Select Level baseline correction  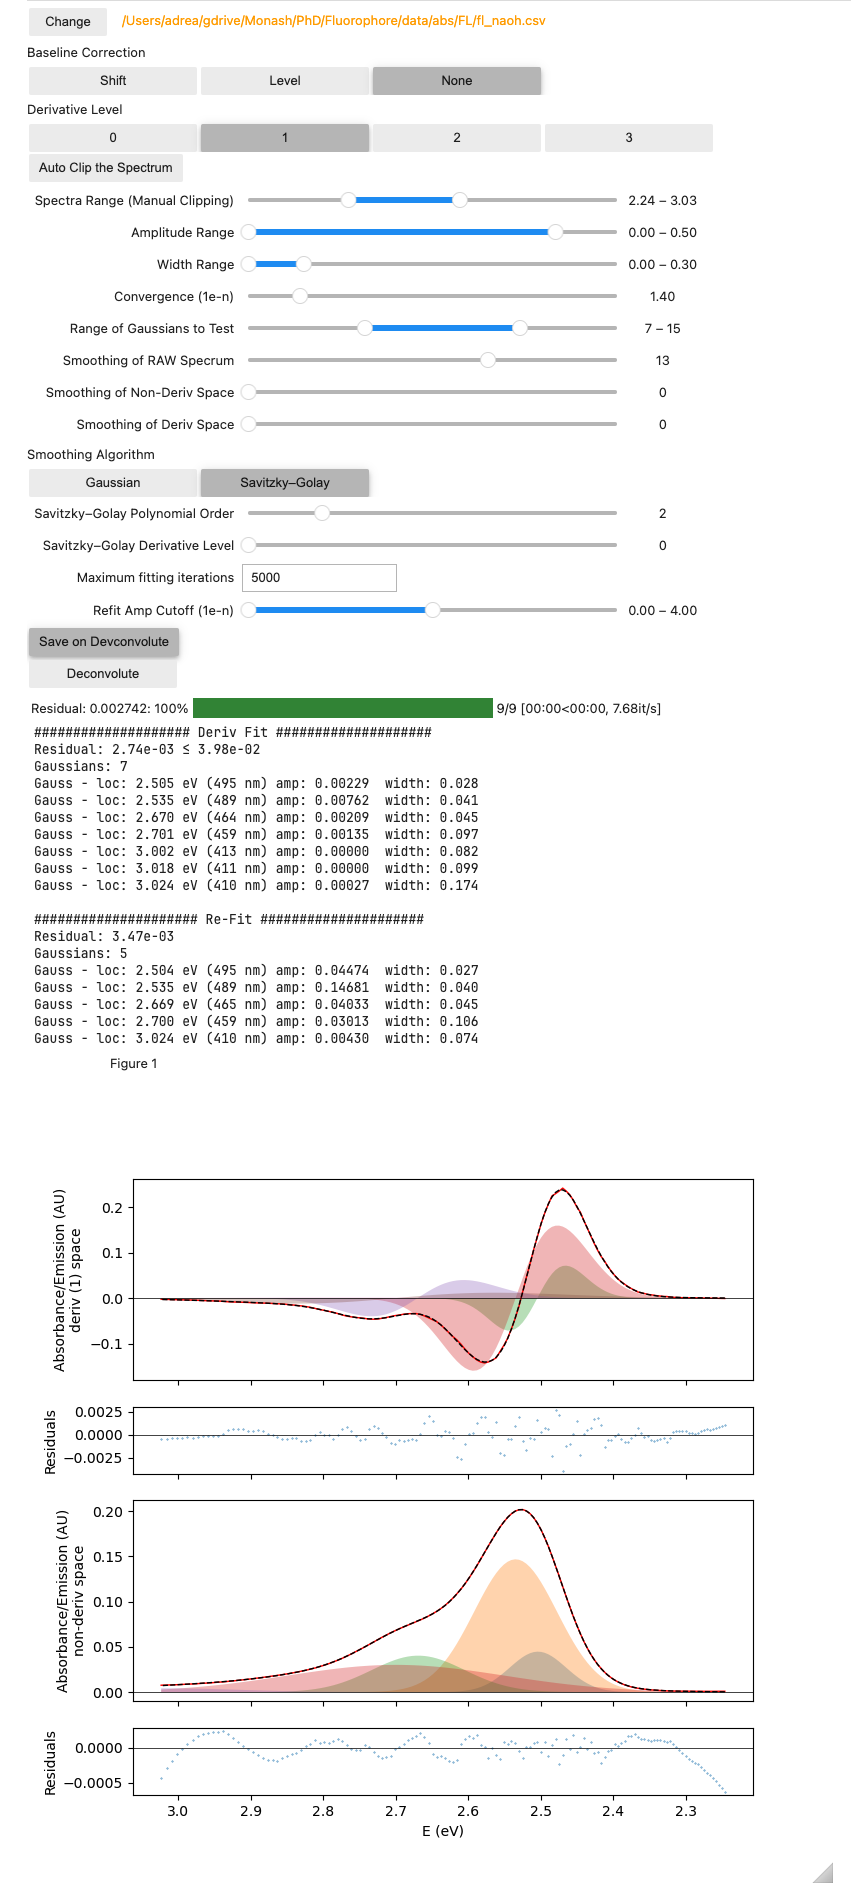click(x=285, y=81)
